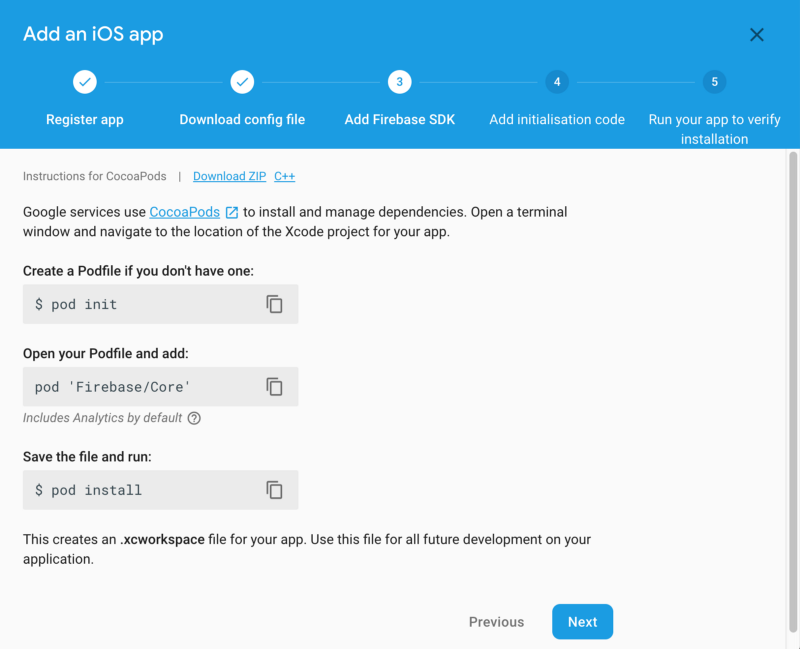The height and width of the screenshot is (649, 800).
Task: Click the vertical scrollbar on the right
Action: 793,300
